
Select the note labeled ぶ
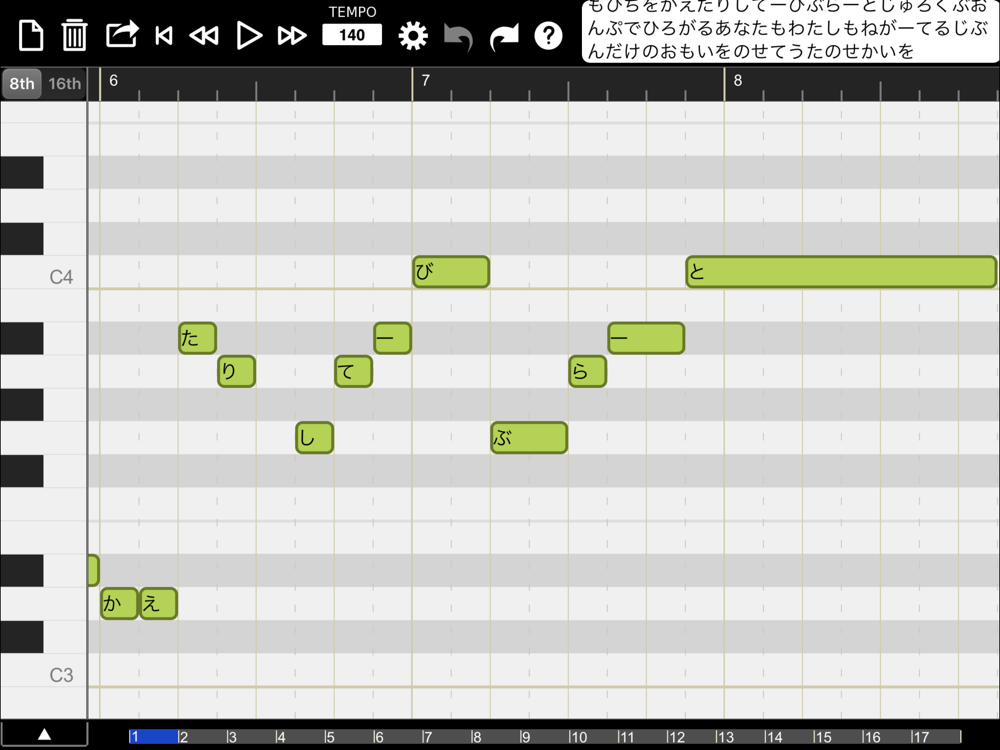(529, 438)
